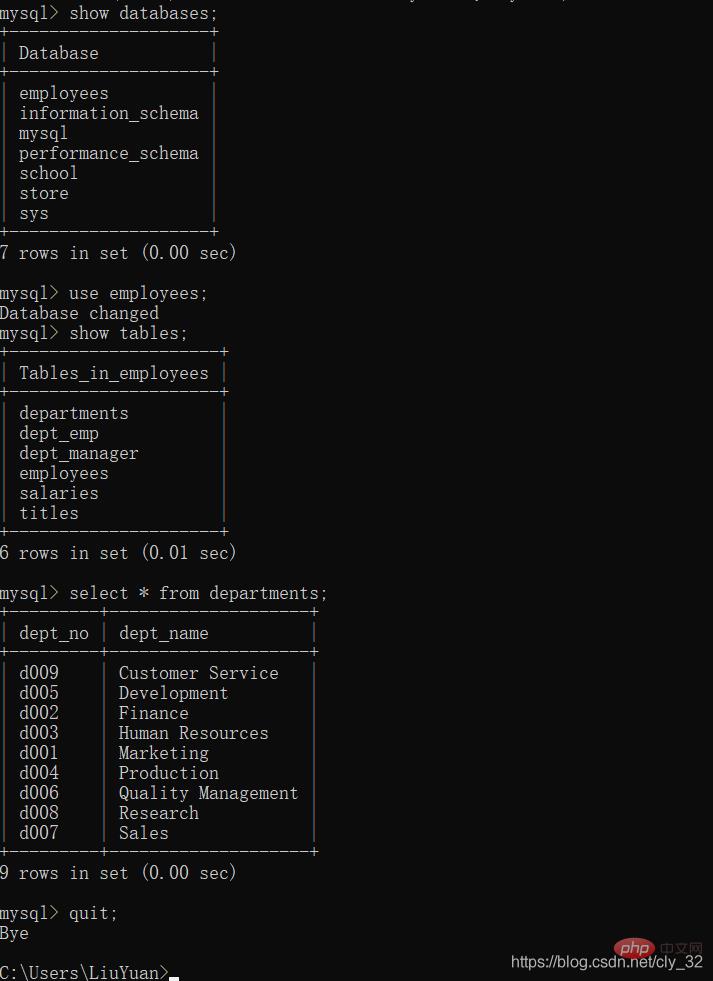The height and width of the screenshot is (981, 713).
Task: Click the 'quit;' command text
Action: (93, 913)
